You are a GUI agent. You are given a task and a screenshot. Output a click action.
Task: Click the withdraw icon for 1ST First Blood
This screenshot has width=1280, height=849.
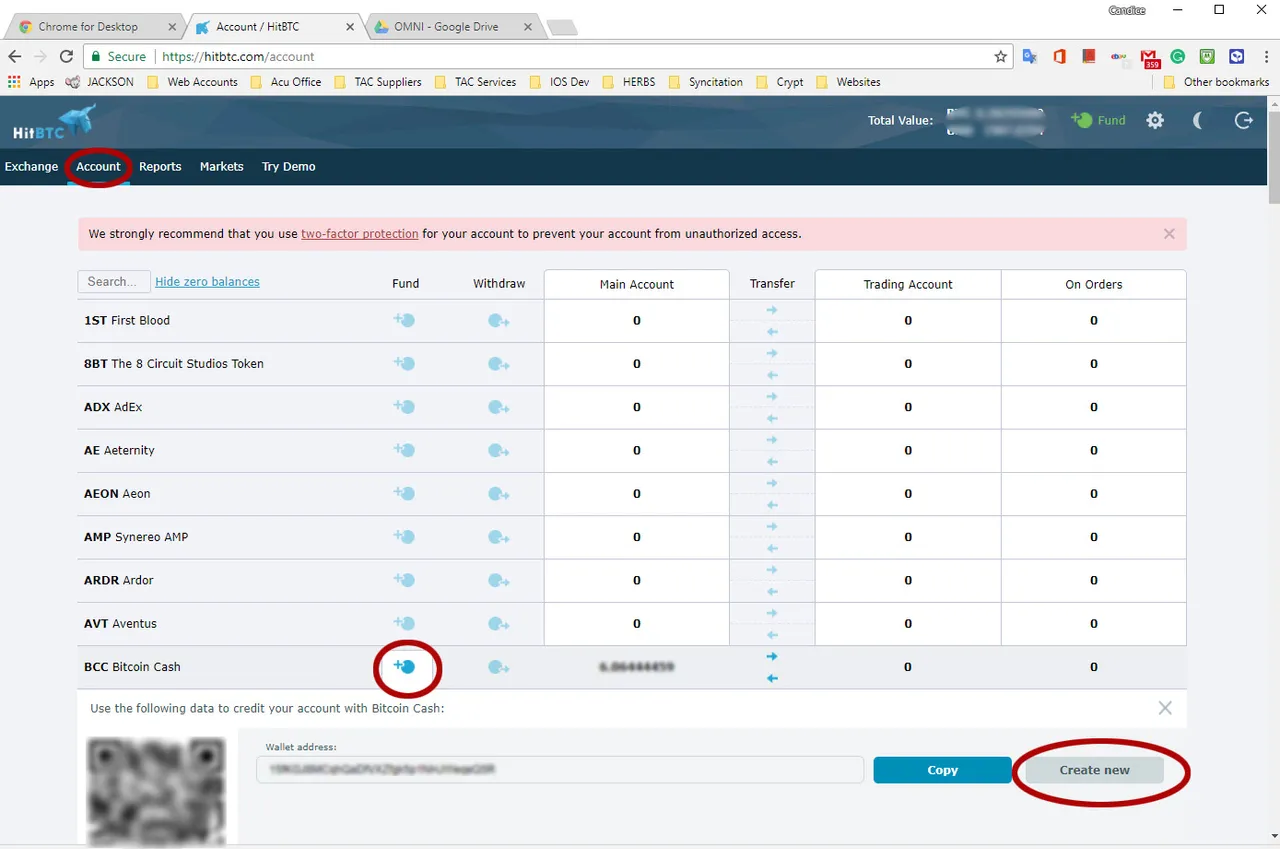pyautogui.click(x=499, y=321)
